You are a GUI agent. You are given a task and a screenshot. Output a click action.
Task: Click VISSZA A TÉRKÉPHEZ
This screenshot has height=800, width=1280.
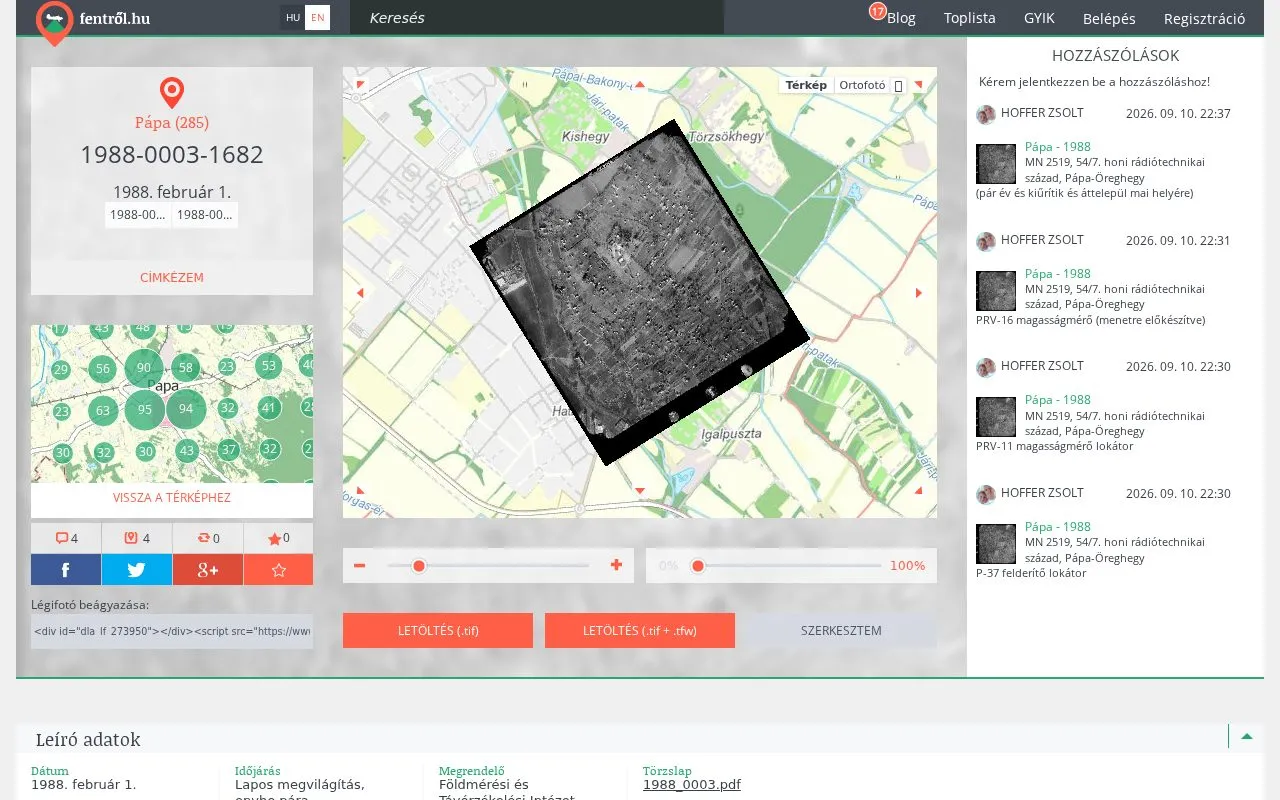[x=172, y=497]
